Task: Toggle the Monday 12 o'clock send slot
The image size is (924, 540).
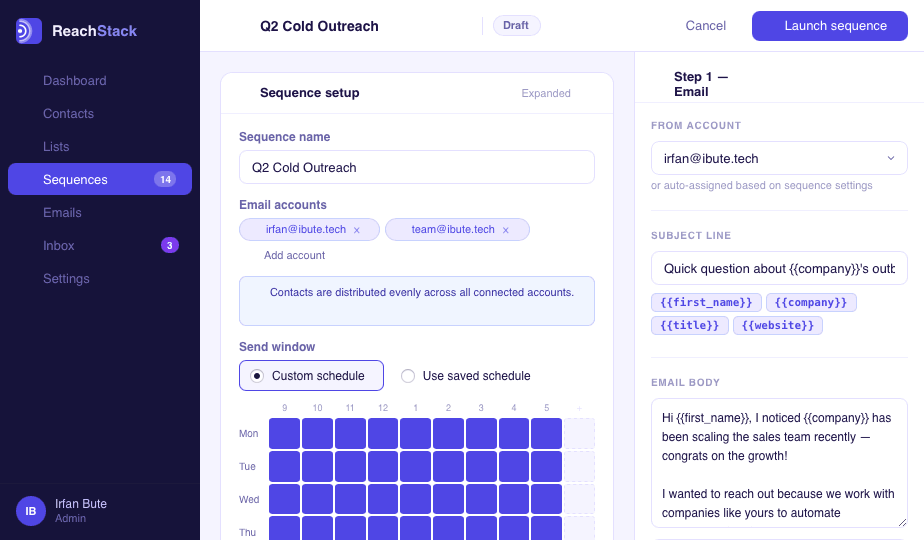Action: 383,433
